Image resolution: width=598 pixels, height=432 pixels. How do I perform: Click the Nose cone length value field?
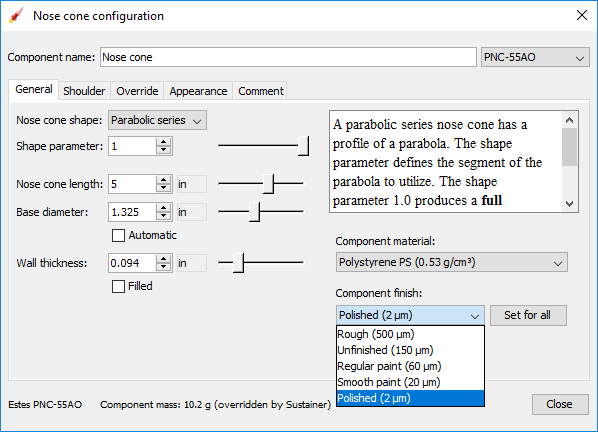tap(132, 184)
